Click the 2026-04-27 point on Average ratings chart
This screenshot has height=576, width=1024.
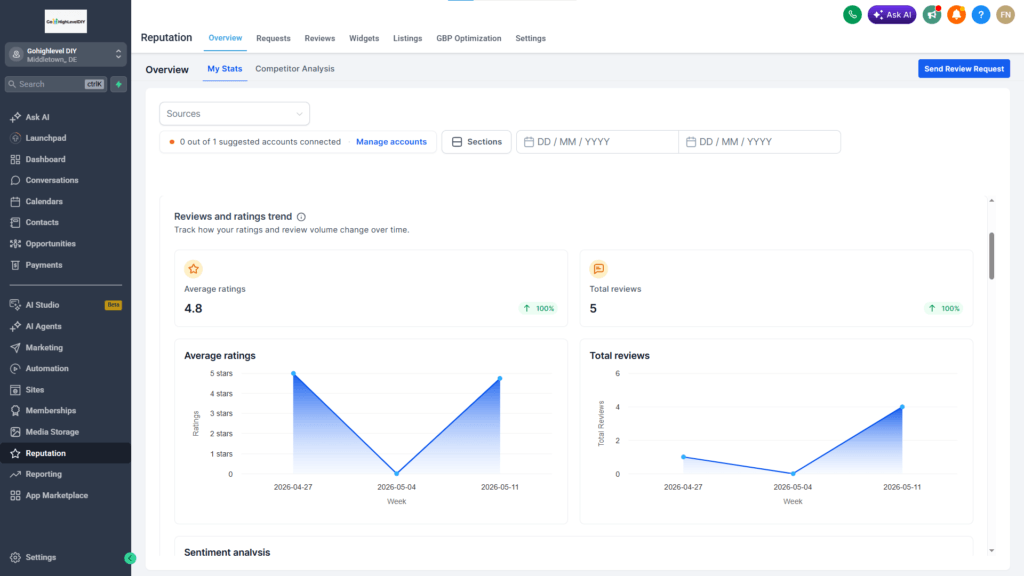pos(293,374)
